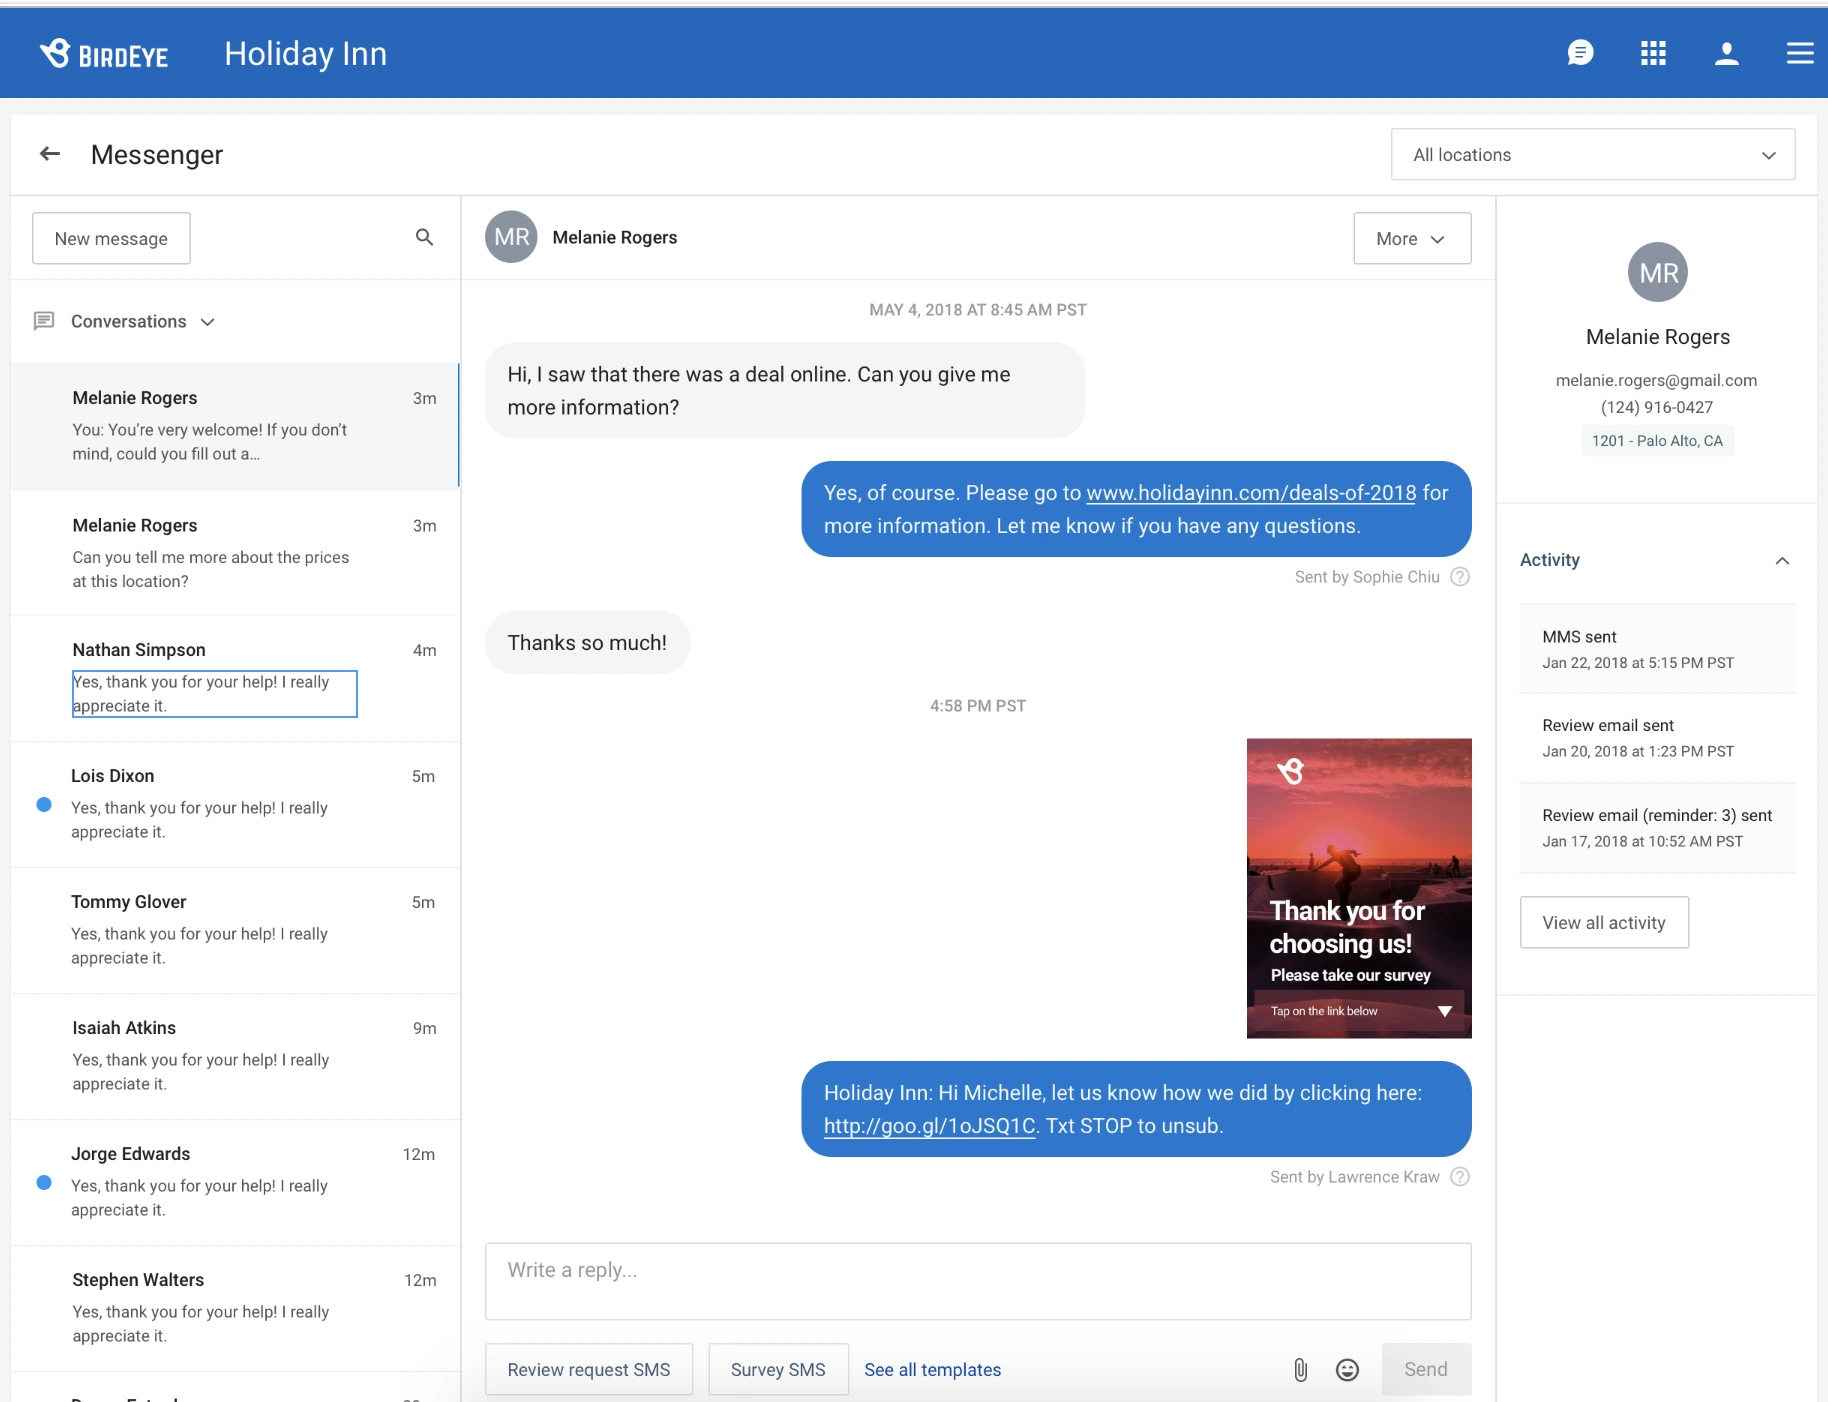Click Review email (reminder: 3) sent entry

point(1657,828)
